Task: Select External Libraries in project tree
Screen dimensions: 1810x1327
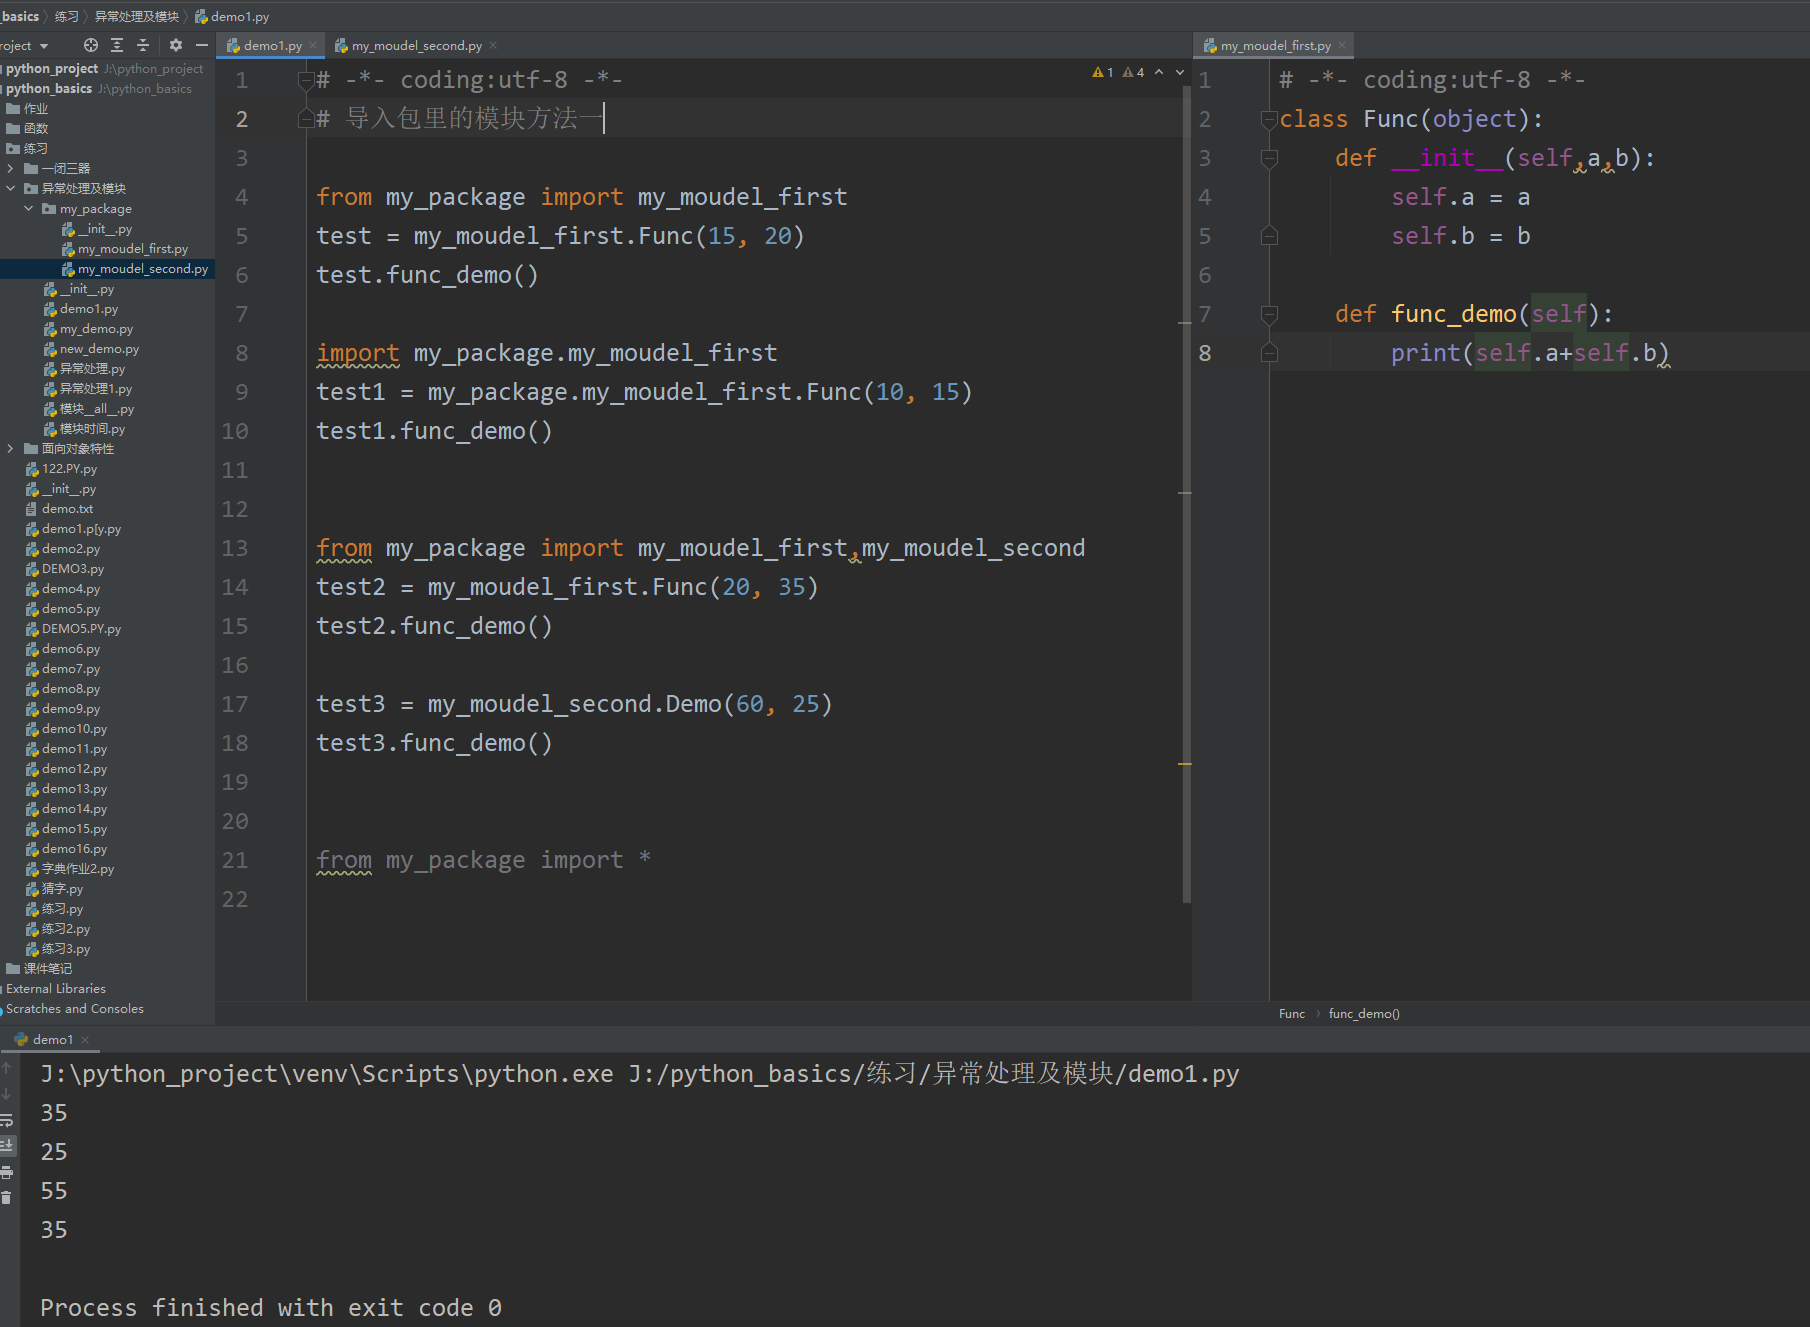Action: coord(54,988)
